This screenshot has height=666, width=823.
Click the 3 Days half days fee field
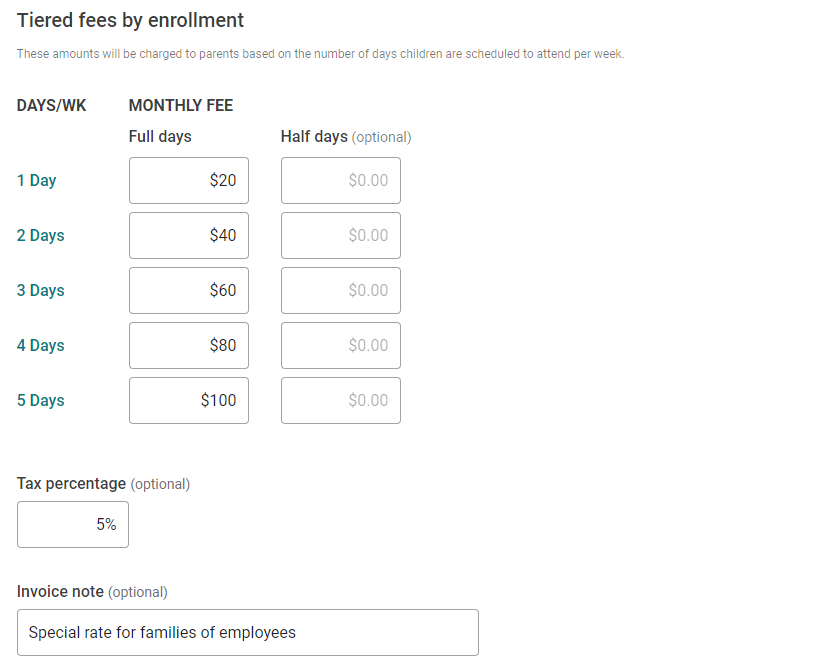(341, 291)
